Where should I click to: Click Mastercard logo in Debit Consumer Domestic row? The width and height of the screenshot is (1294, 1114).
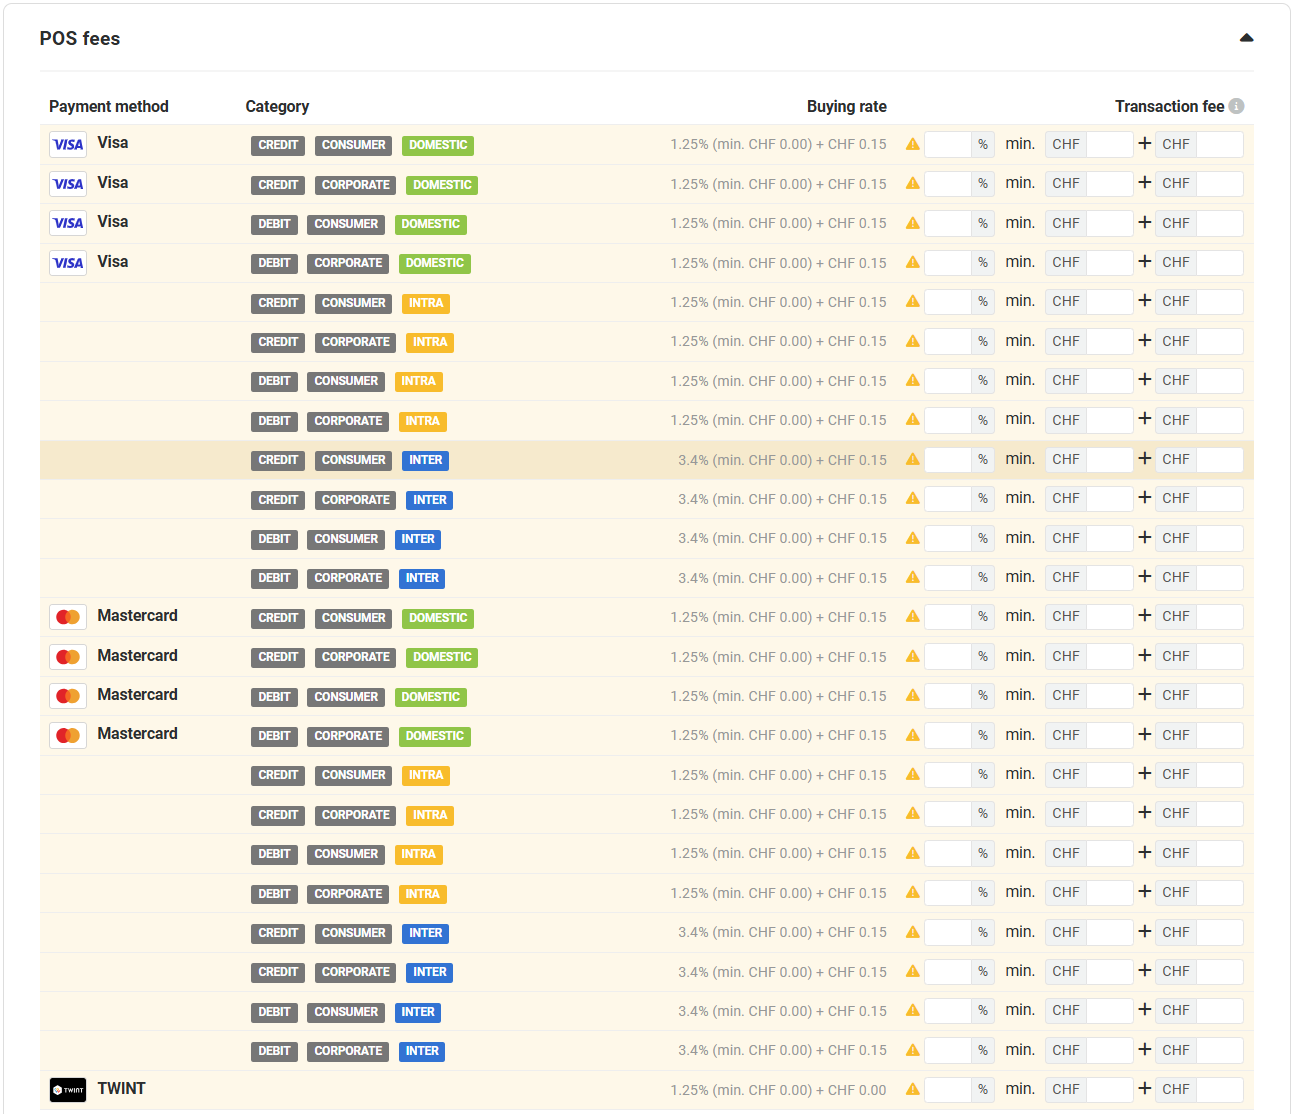point(68,696)
